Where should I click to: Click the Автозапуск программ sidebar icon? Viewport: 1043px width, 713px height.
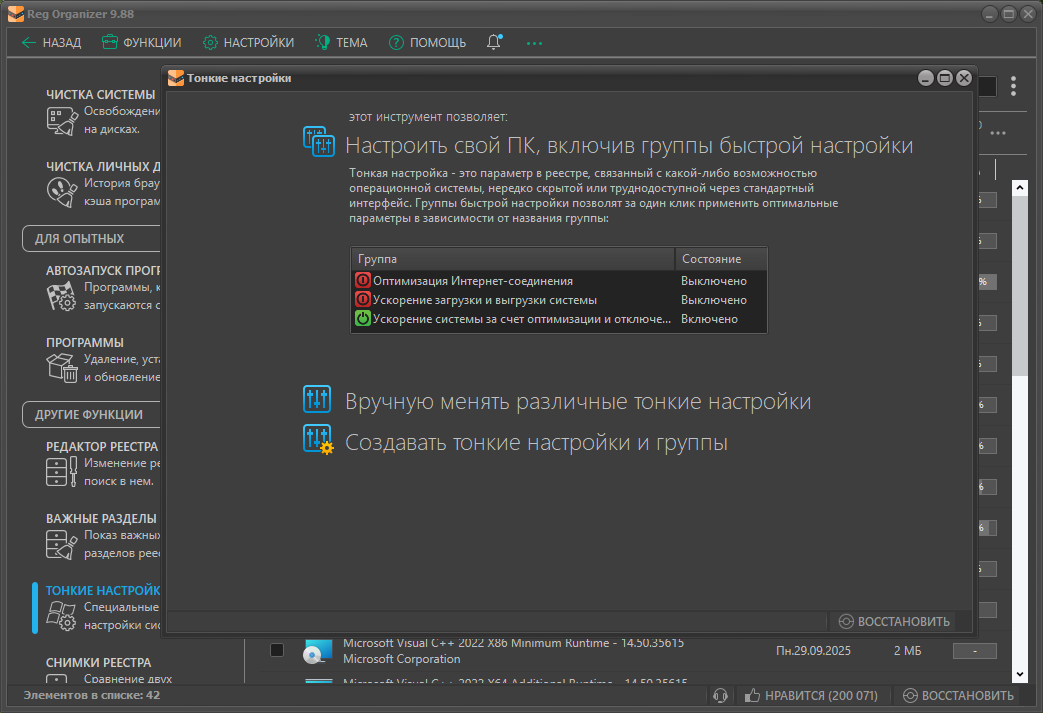[x=61, y=295]
